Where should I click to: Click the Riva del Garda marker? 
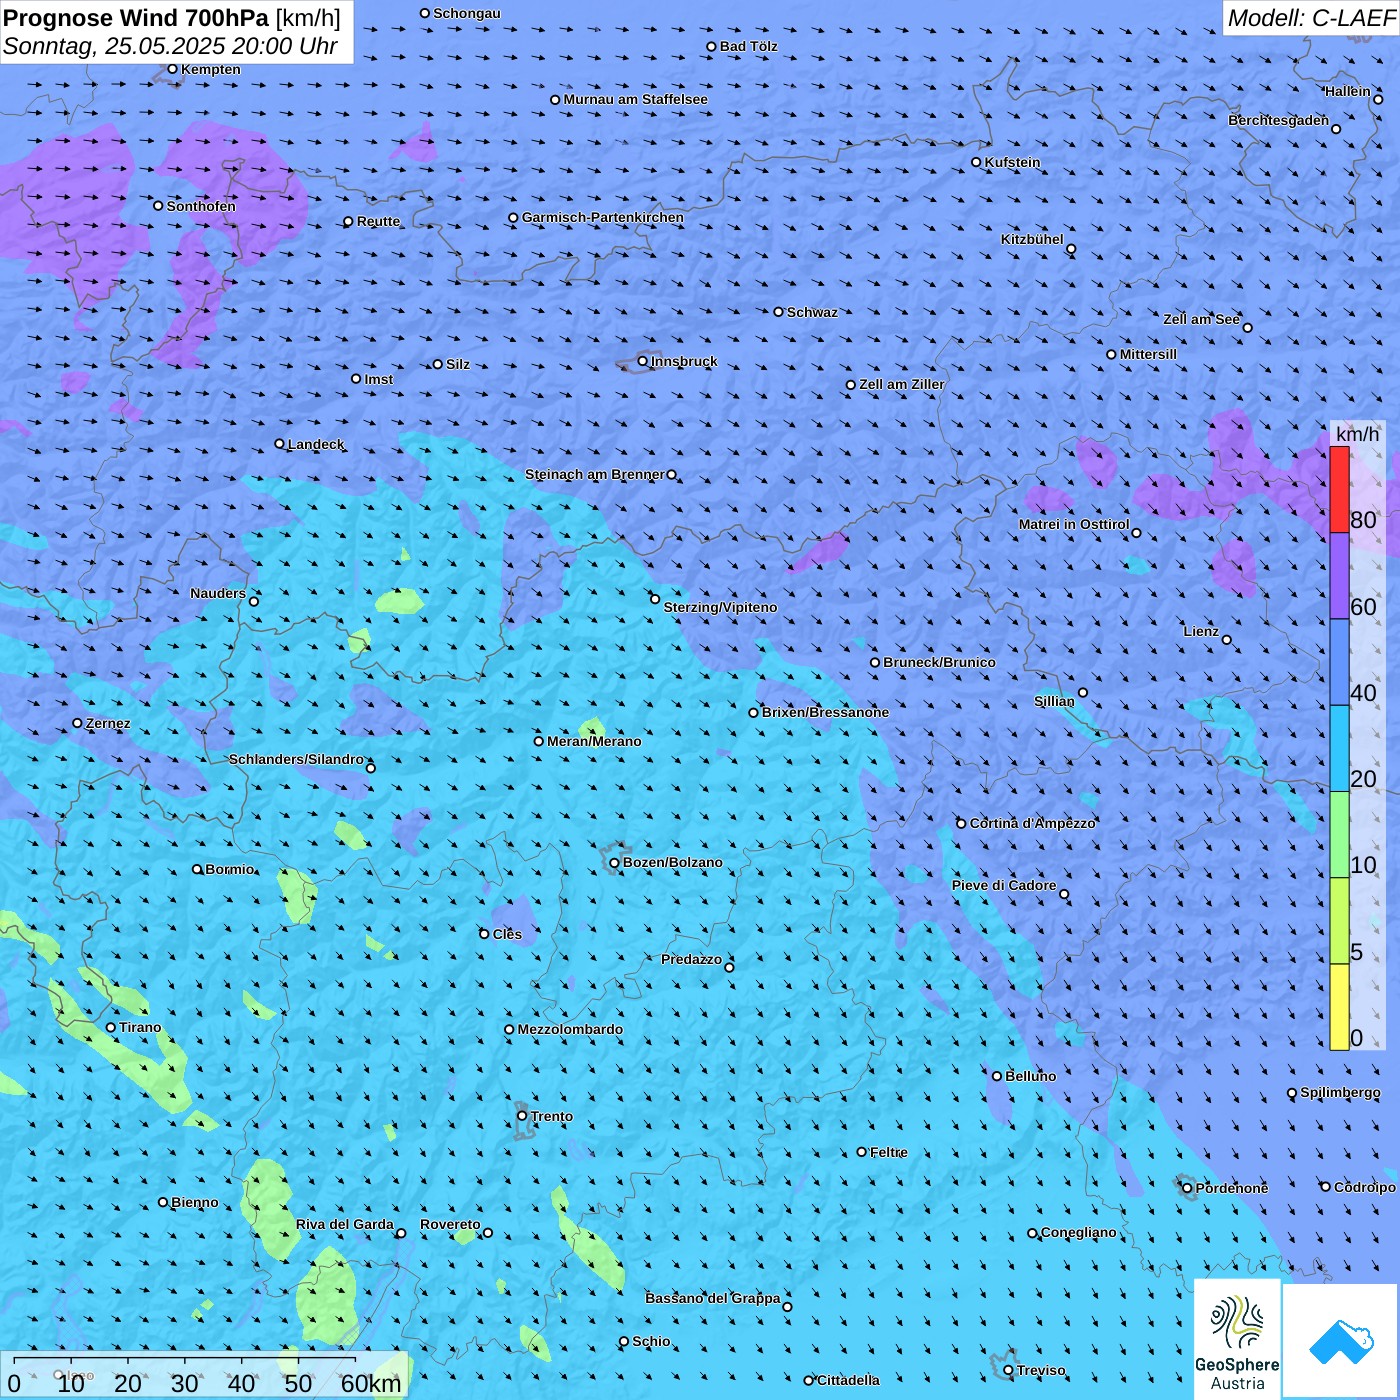click(401, 1233)
